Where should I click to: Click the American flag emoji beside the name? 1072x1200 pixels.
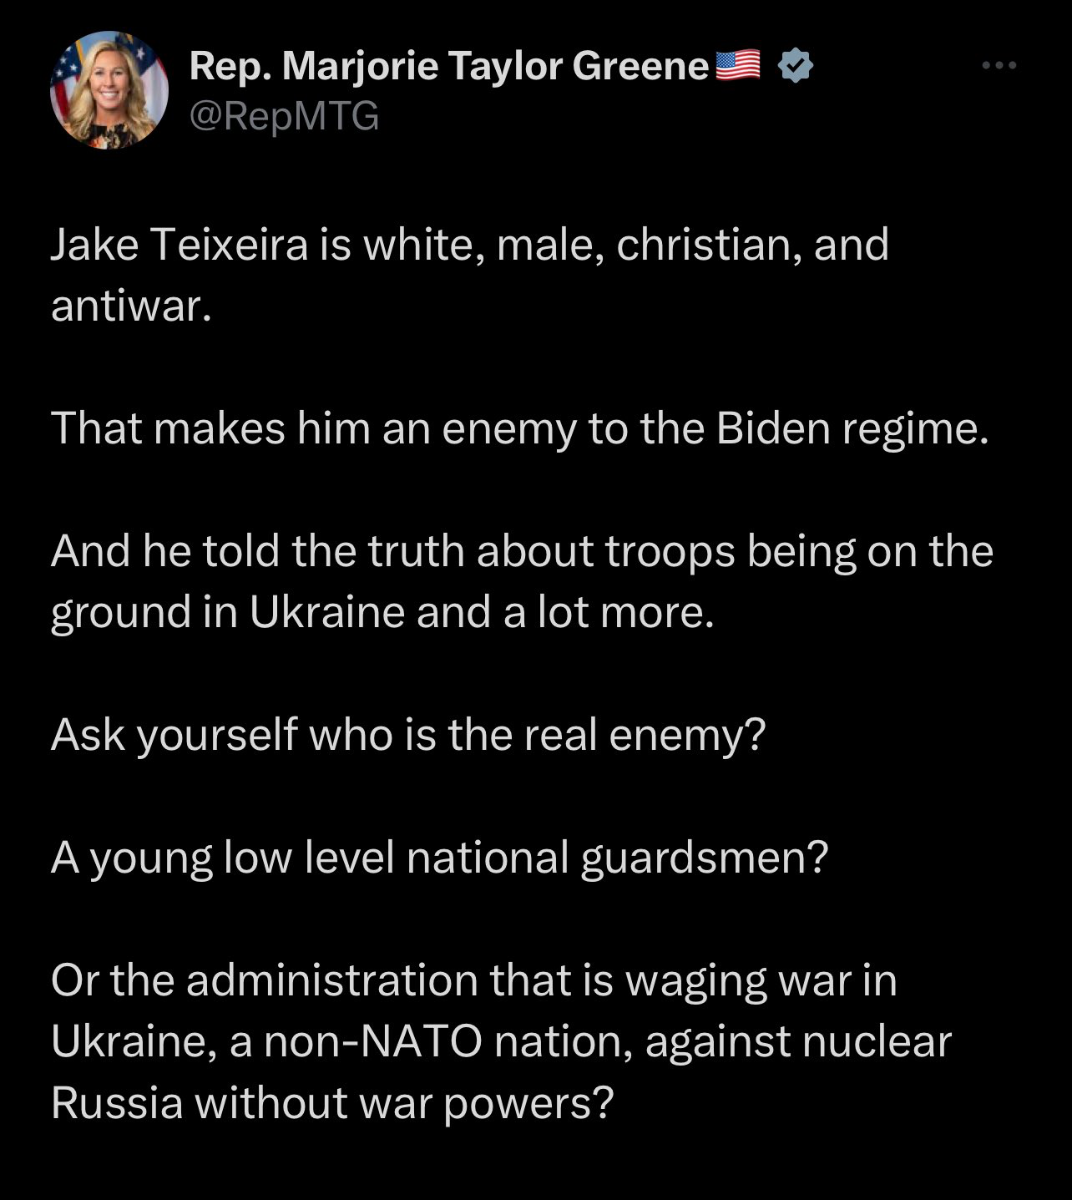739,66
